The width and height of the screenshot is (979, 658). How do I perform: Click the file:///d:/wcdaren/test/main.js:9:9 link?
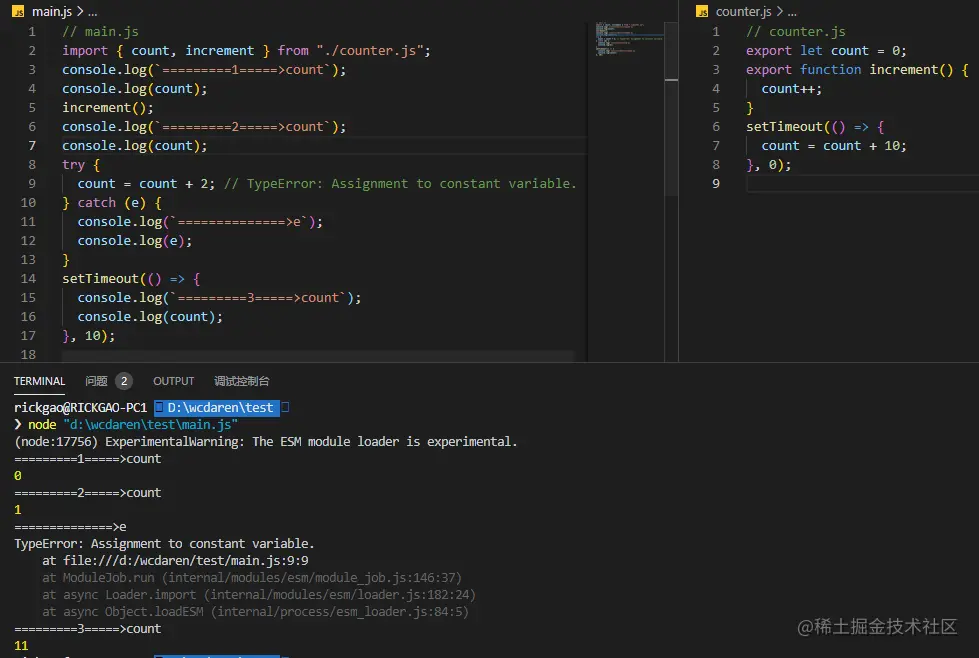[185, 561]
